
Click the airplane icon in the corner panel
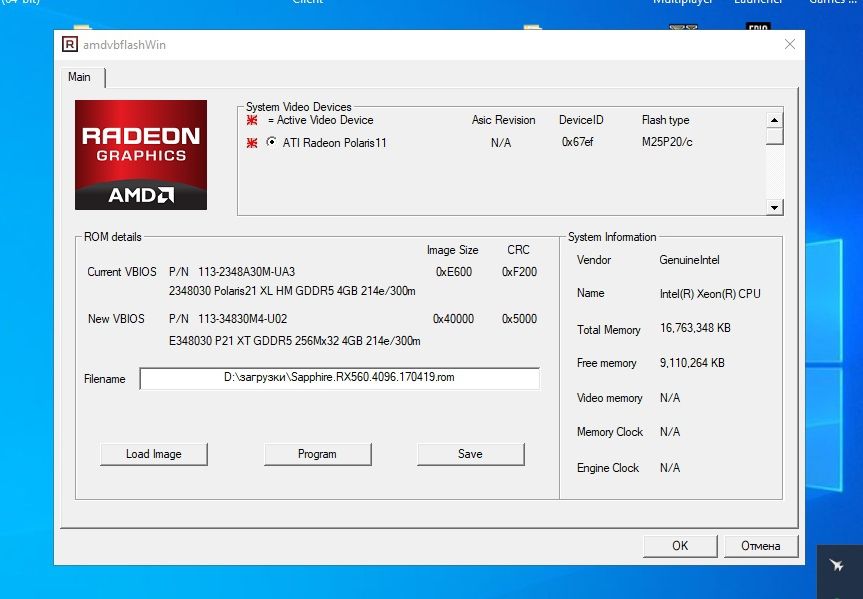tap(837, 565)
